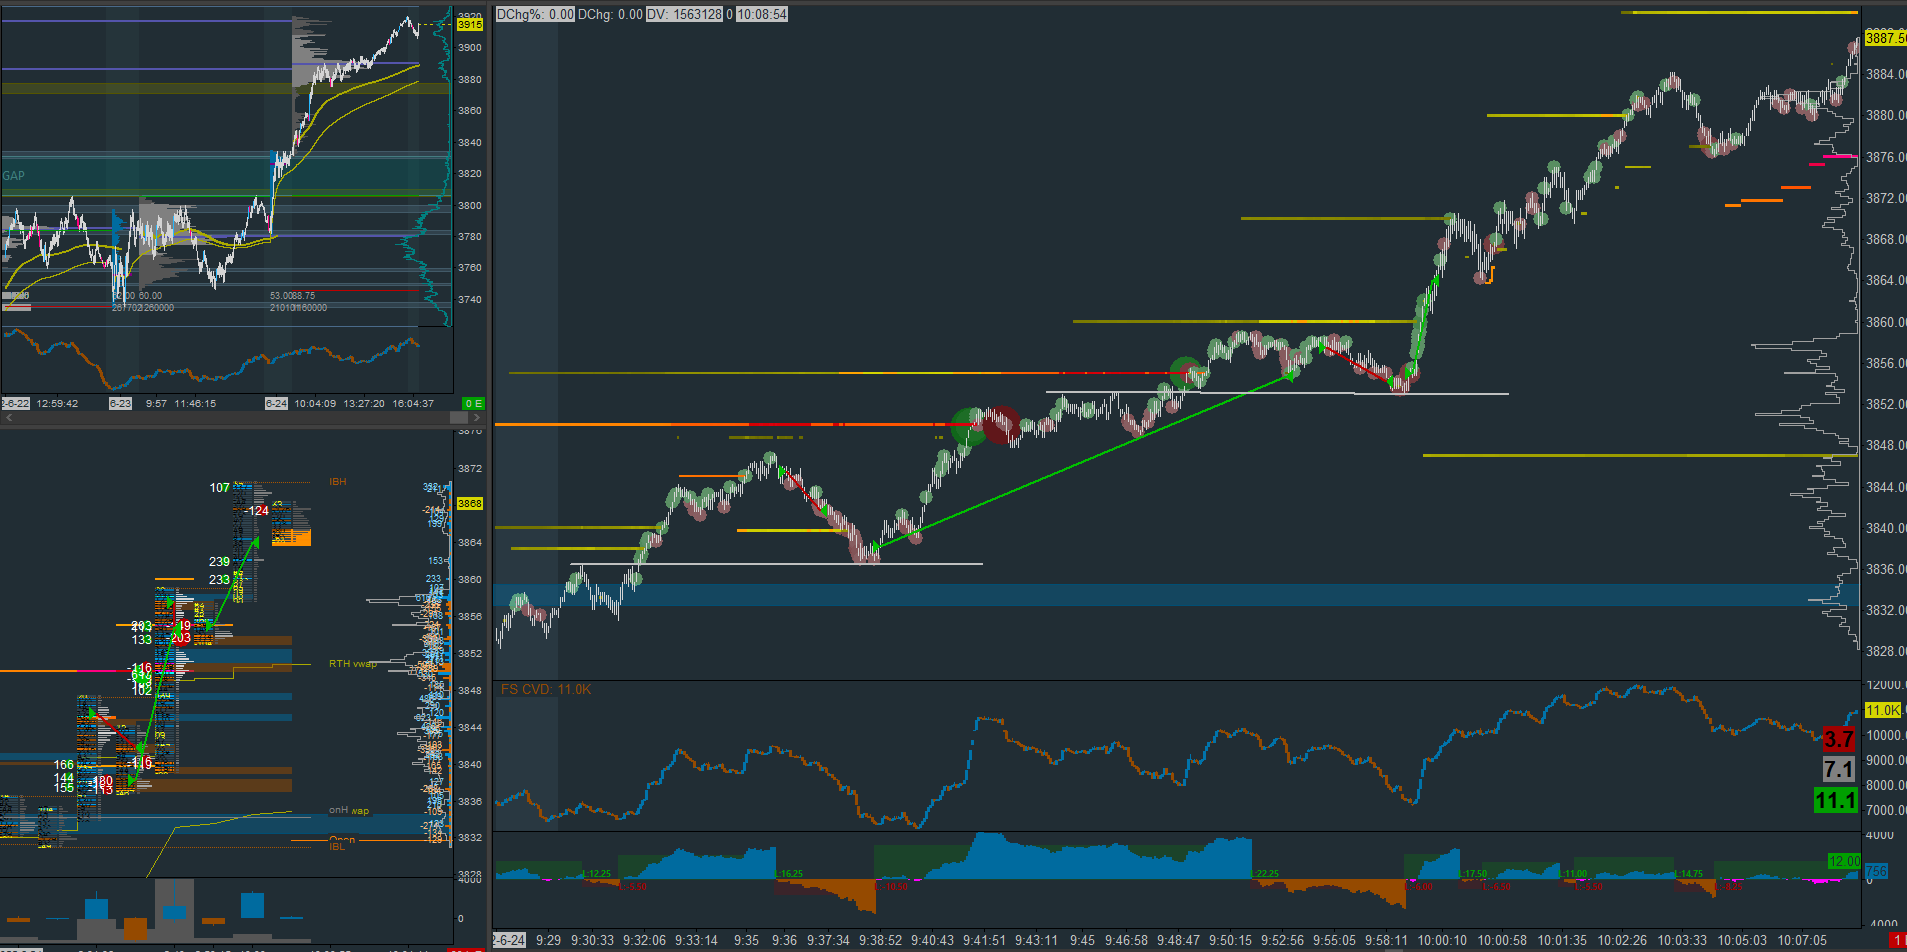Click the 12:59:42 time label

point(57,404)
